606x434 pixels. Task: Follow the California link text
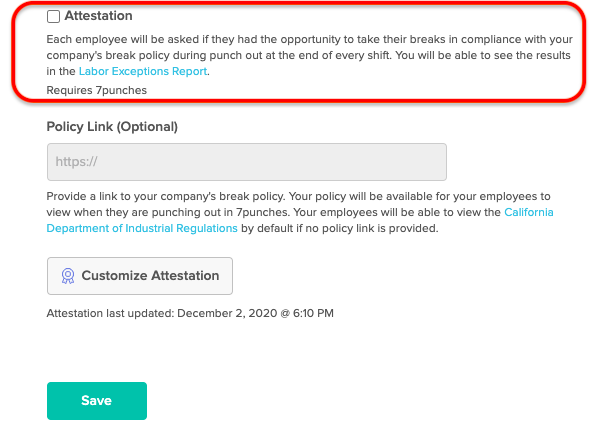coord(529,212)
